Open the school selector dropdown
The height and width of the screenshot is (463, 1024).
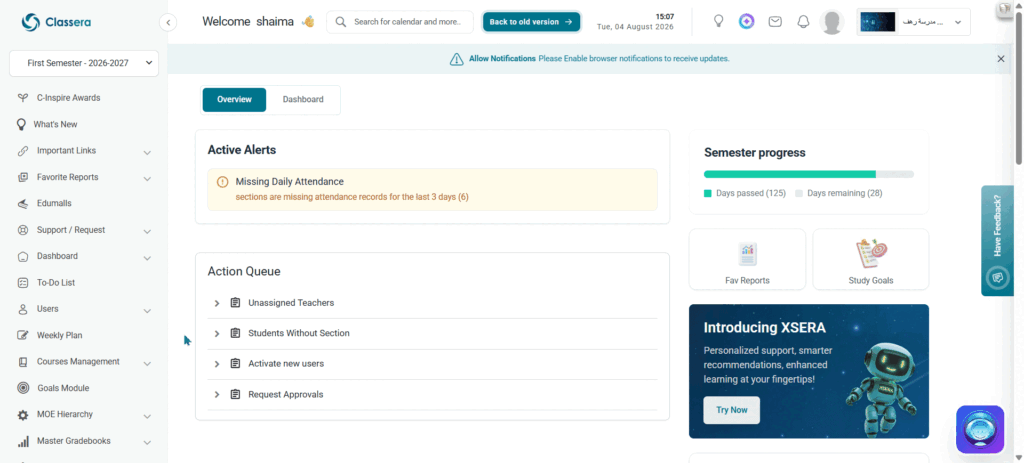point(913,22)
